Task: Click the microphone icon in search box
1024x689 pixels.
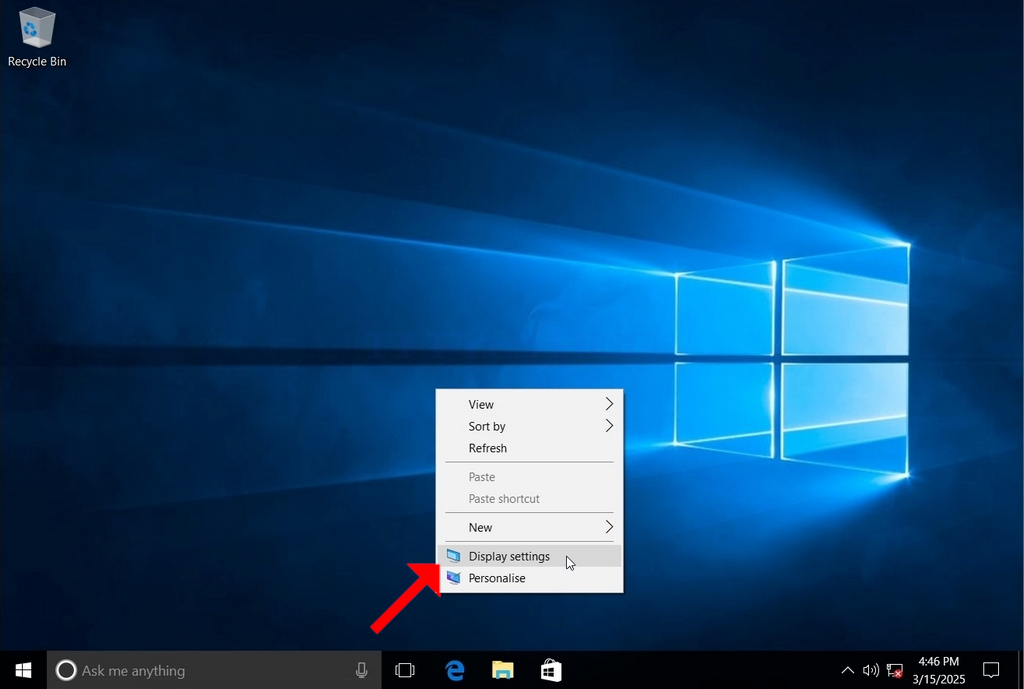Action: click(361, 671)
